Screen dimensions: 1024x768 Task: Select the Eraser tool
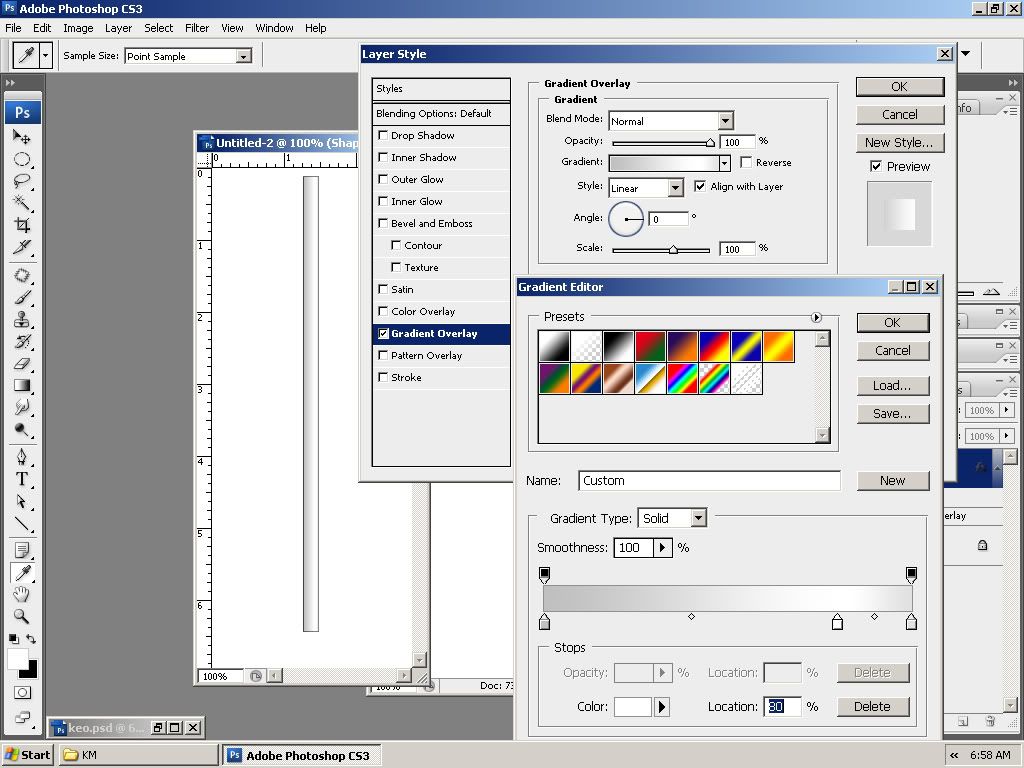click(22, 364)
